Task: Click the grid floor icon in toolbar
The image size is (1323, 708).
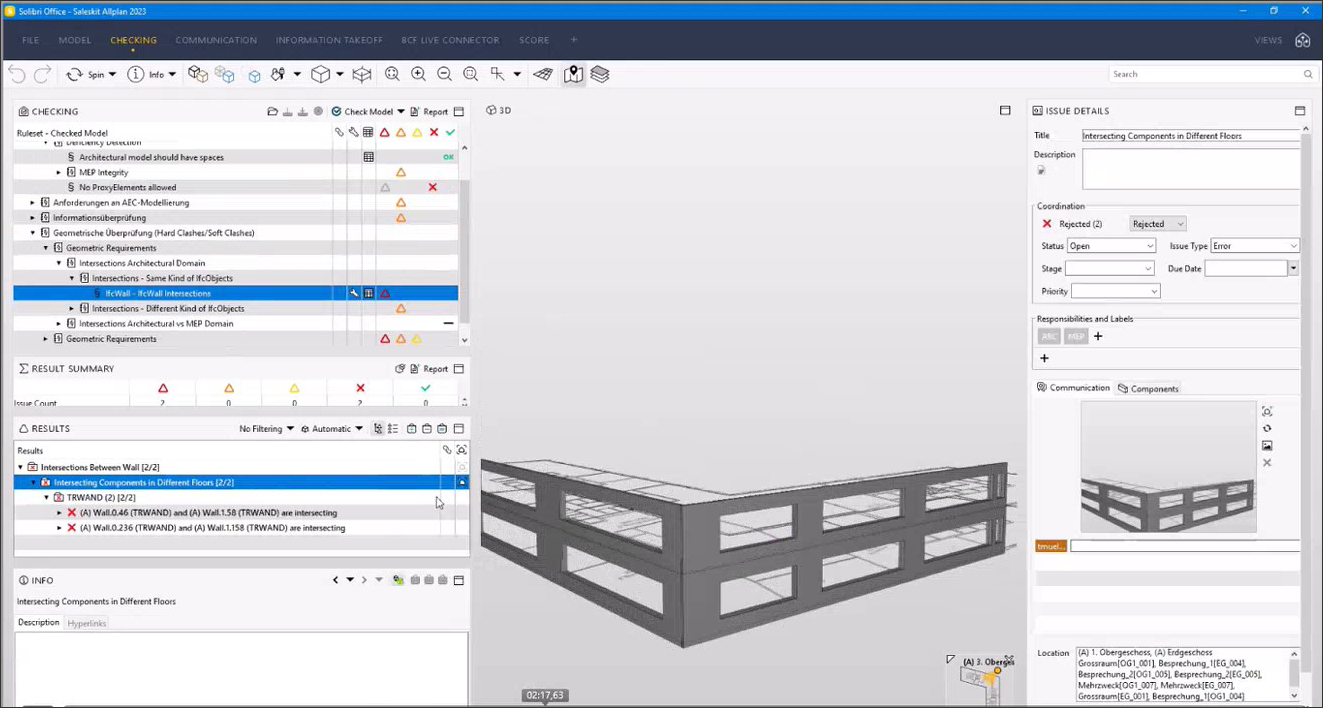Action: point(543,74)
